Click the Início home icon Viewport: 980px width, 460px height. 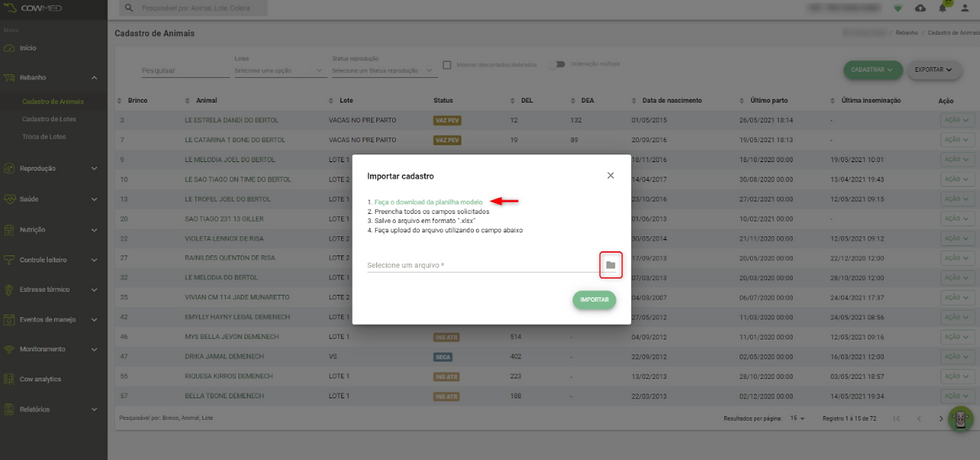click(9, 48)
